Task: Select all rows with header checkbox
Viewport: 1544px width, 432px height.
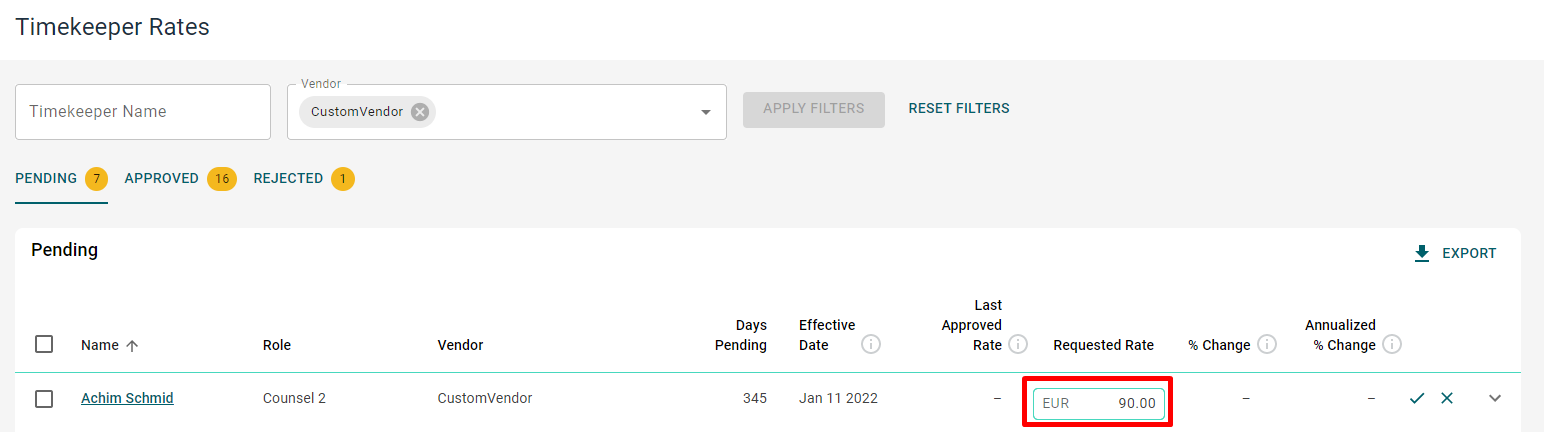Action: [44, 344]
